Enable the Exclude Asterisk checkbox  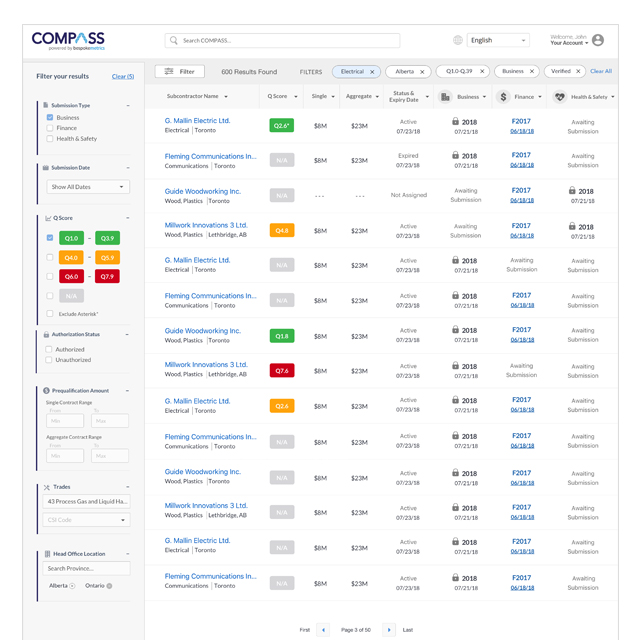click(50, 313)
